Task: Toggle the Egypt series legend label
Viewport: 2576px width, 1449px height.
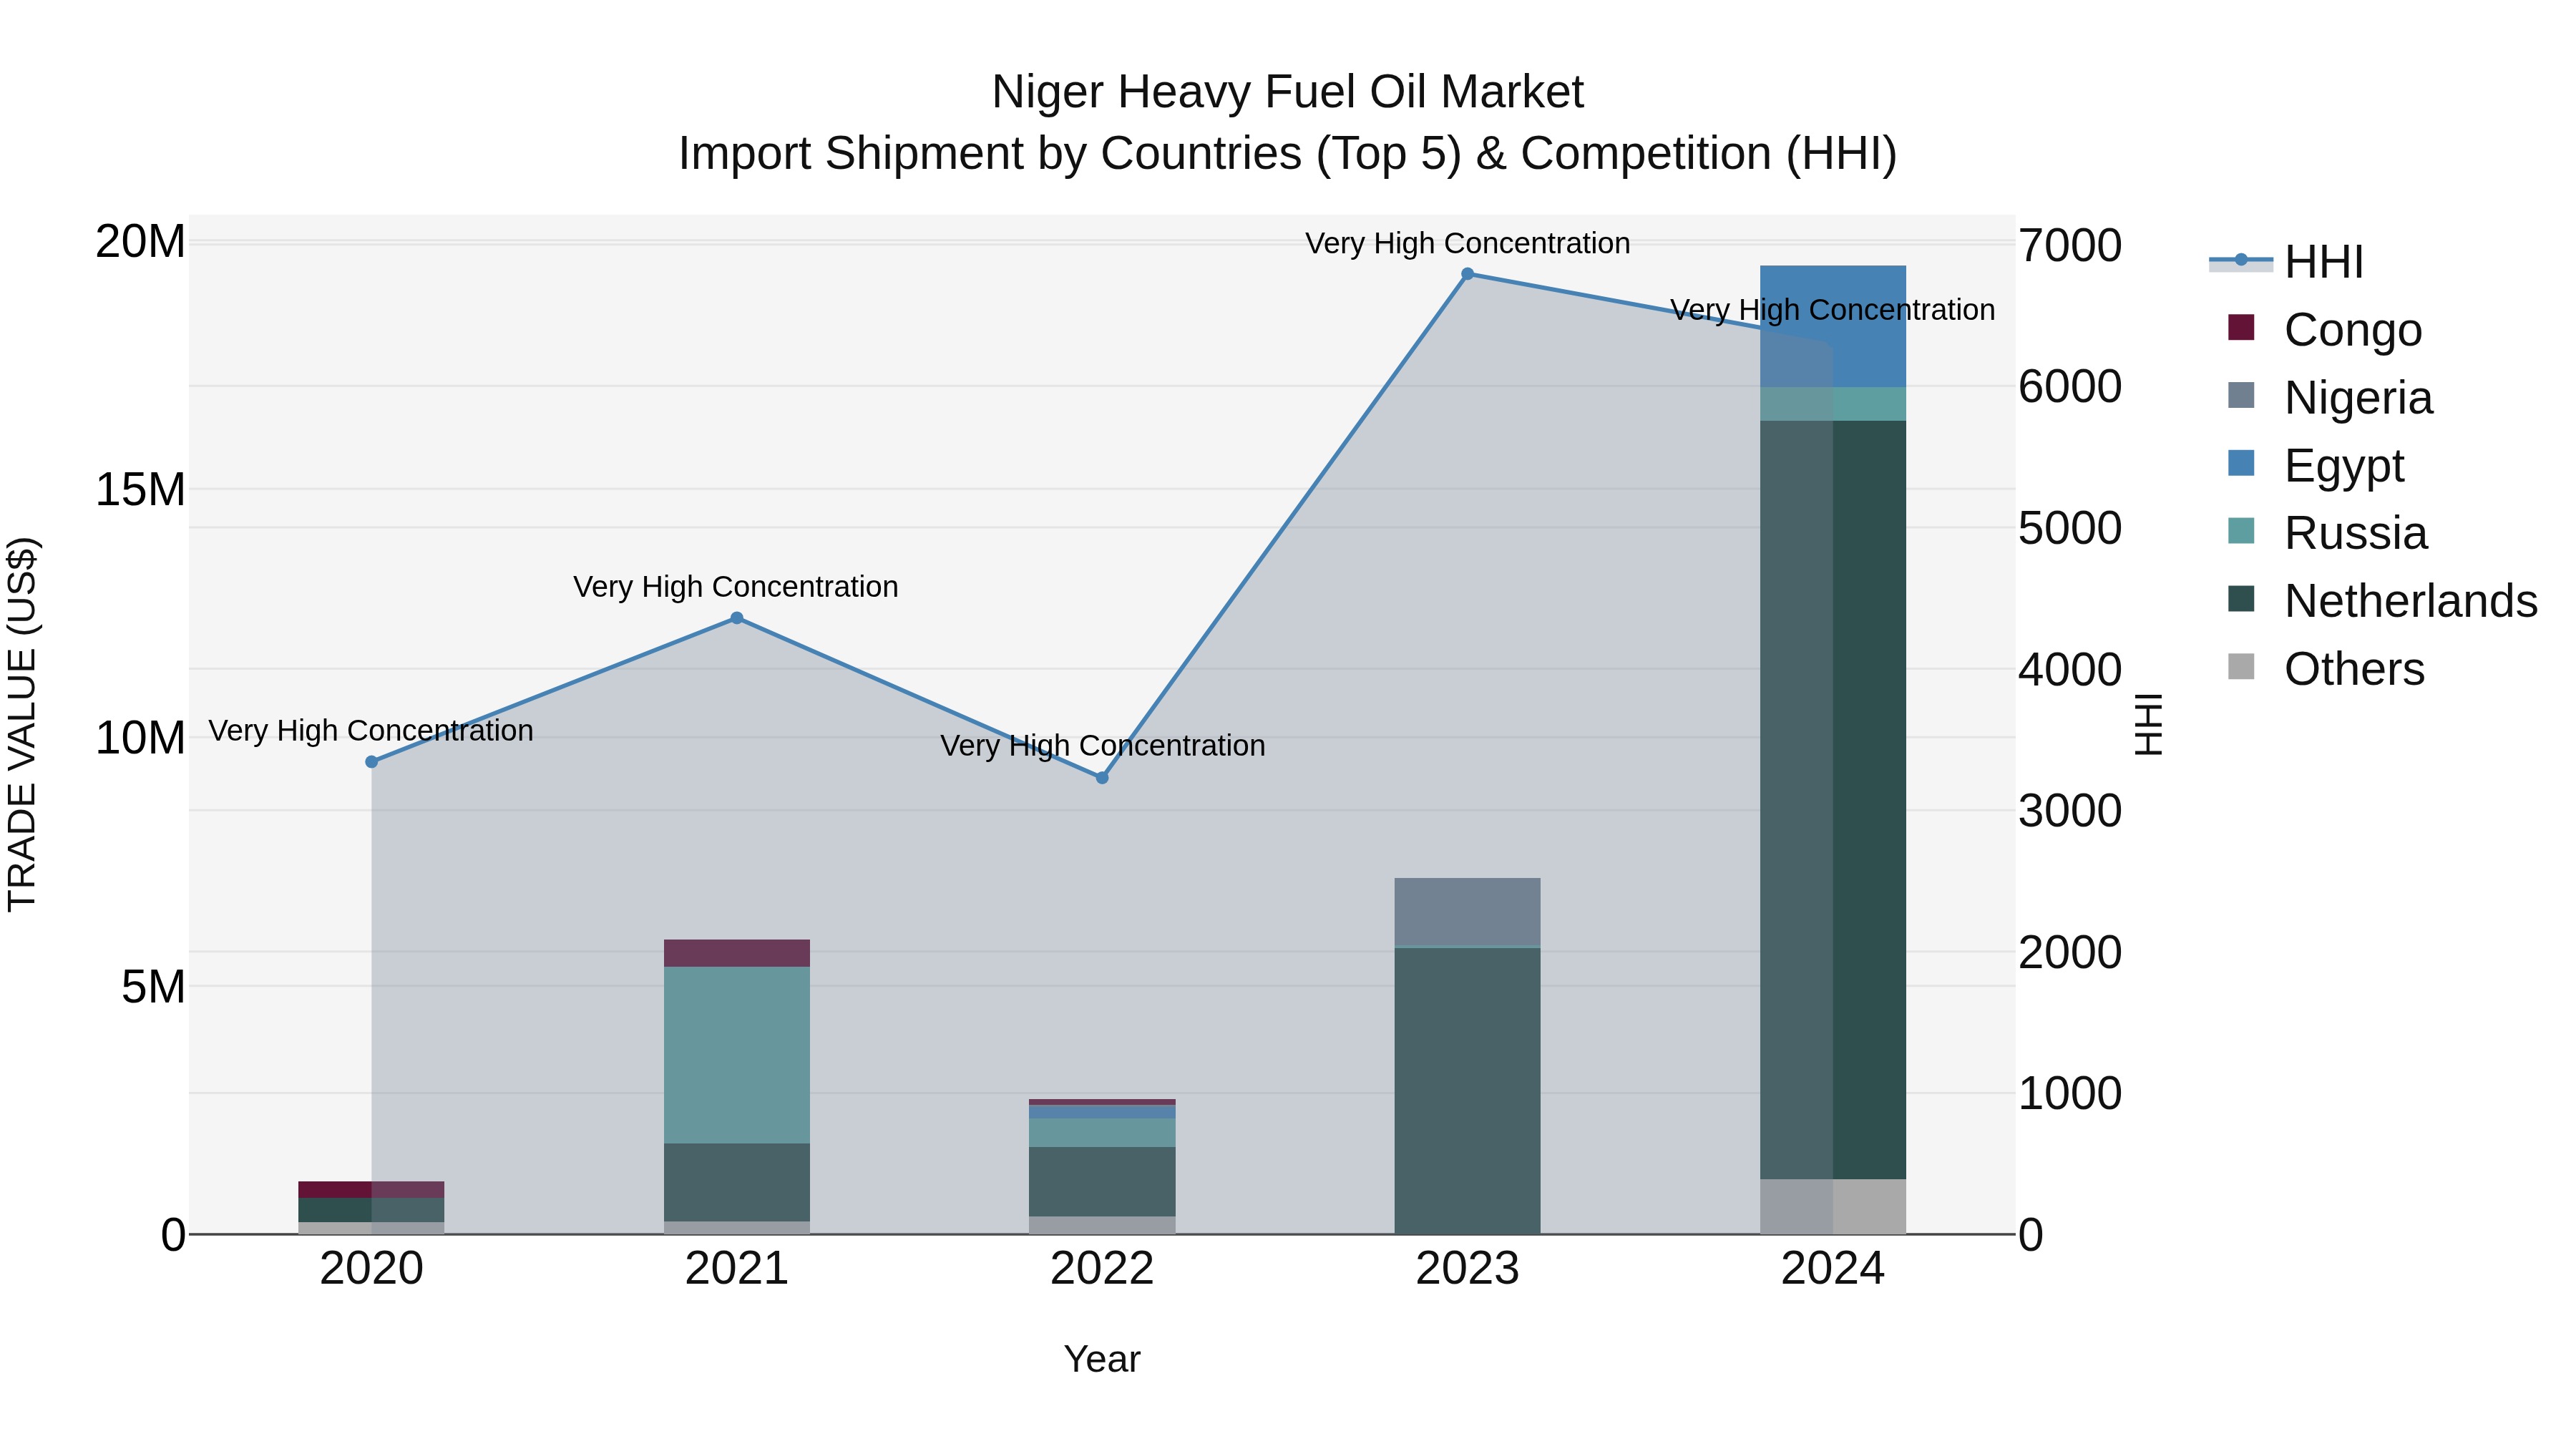Action: tap(2344, 465)
